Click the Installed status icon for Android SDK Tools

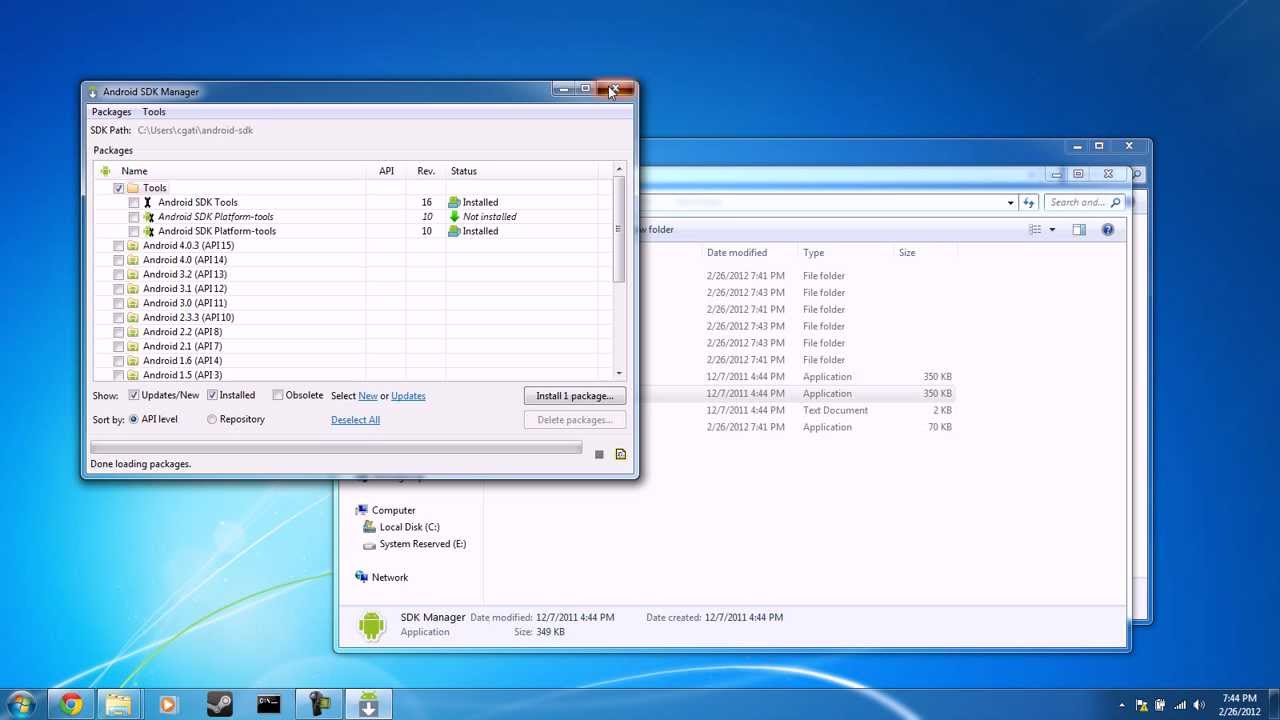click(x=454, y=202)
